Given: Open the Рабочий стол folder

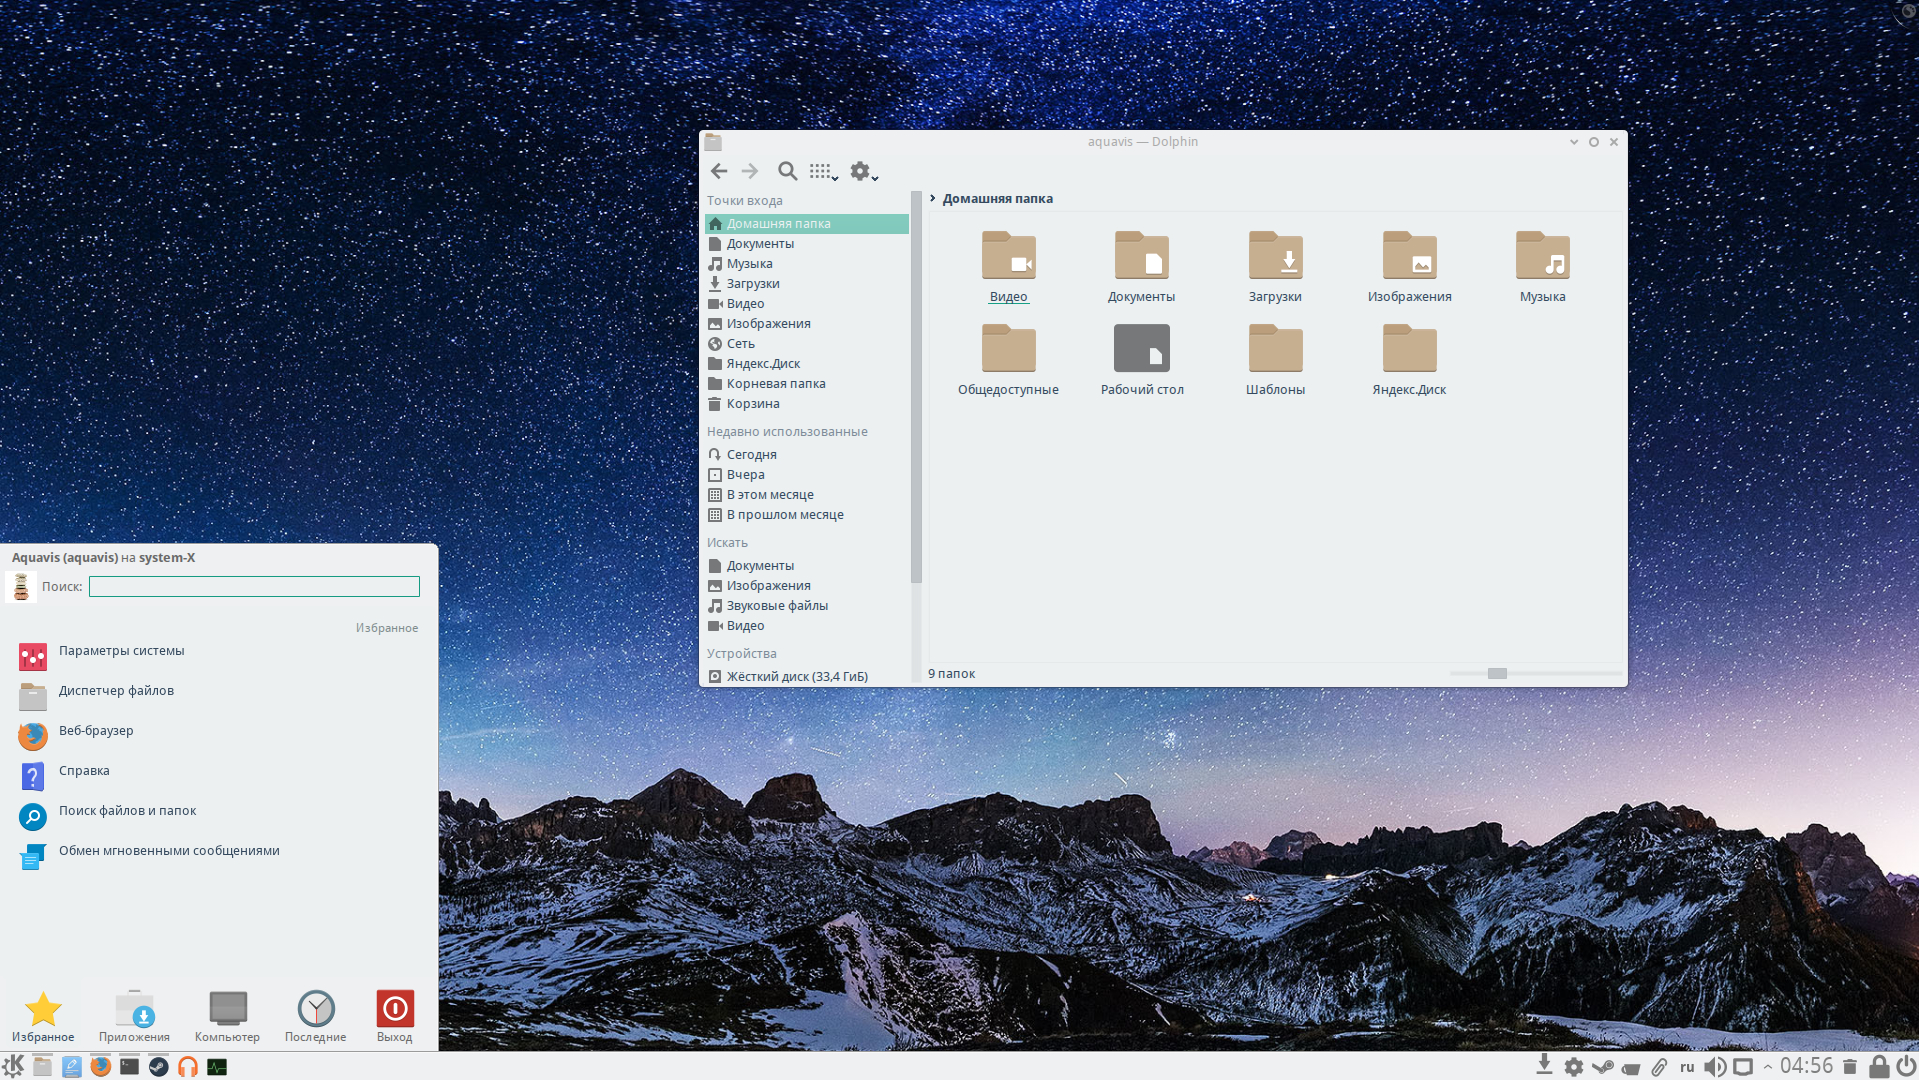Looking at the screenshot, I should [x=1141, y=349].
